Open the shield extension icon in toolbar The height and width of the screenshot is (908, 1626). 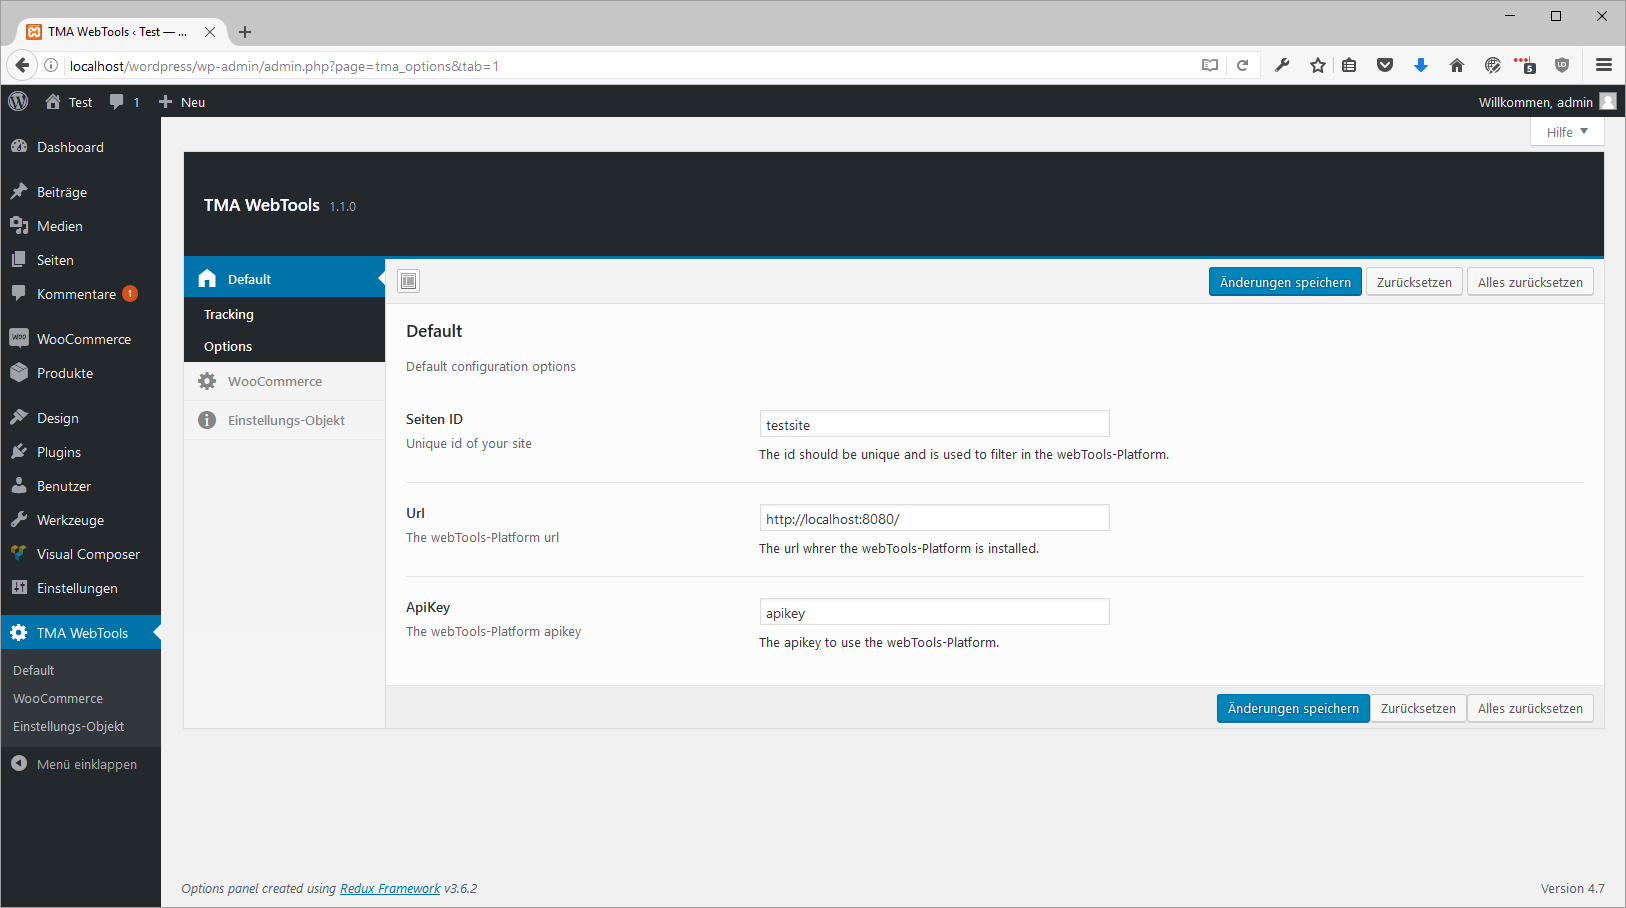[x=1562, y=65]
